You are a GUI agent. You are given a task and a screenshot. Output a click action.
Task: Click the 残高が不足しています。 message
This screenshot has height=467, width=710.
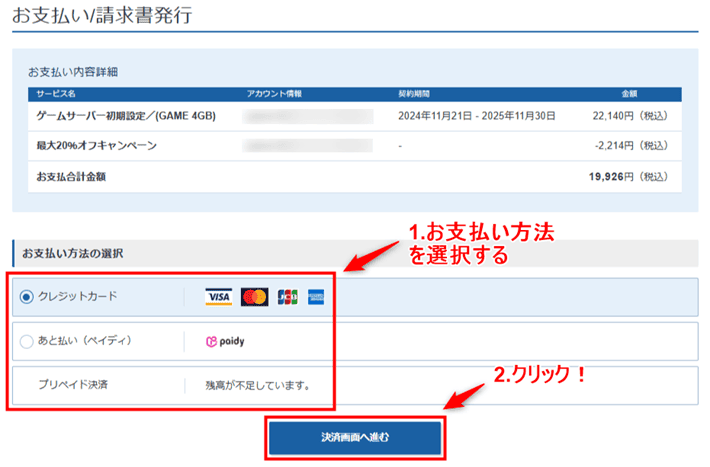pyautogui.click(x=258, y=385)
